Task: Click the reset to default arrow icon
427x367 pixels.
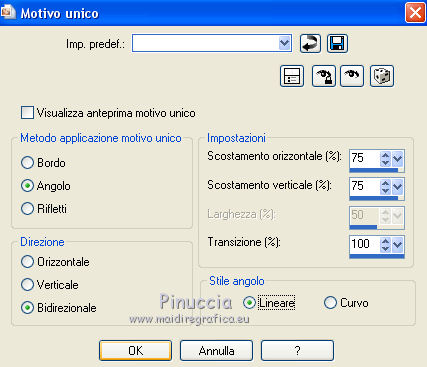Action: (310, 43)
